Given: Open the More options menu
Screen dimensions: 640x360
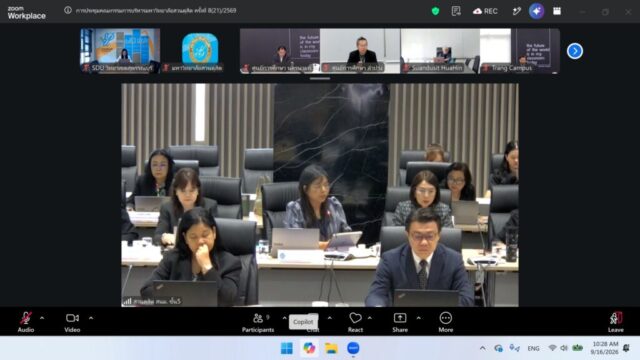Looking at the screenshot, I should click(445, 322).
